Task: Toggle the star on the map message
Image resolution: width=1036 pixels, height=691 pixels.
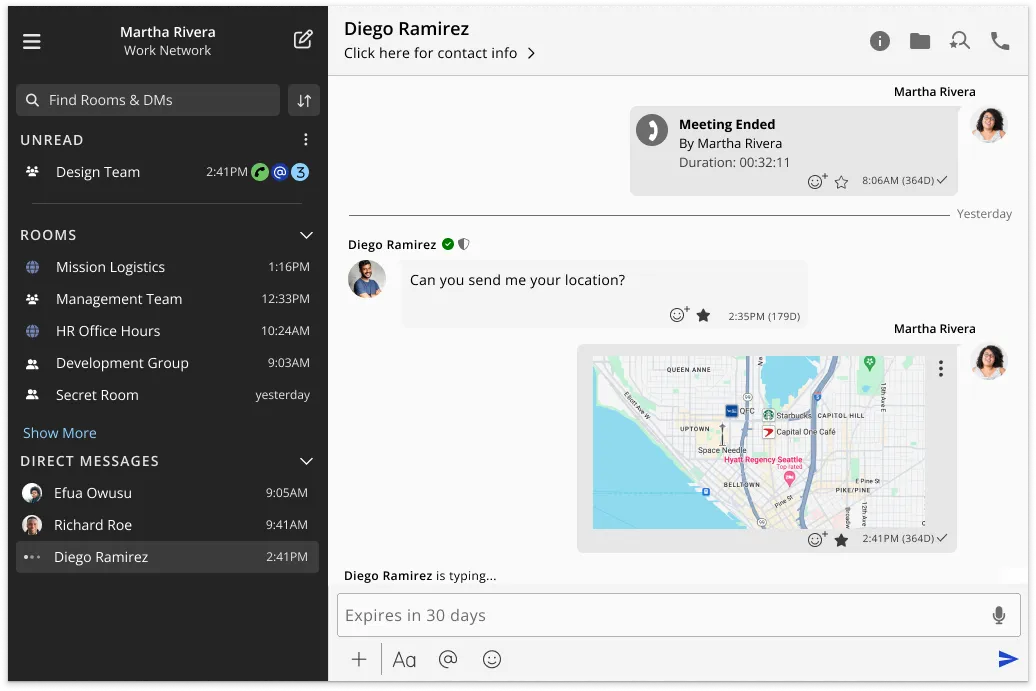Action: point(841,540)
